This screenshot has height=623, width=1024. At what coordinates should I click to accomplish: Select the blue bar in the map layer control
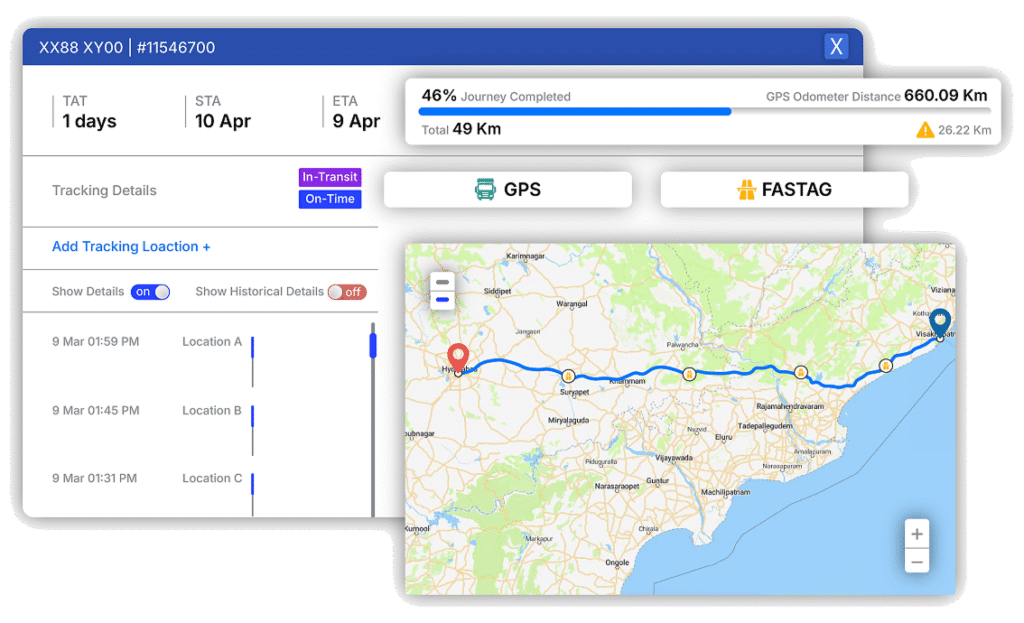pyautogui.click(x=442, y=300)
